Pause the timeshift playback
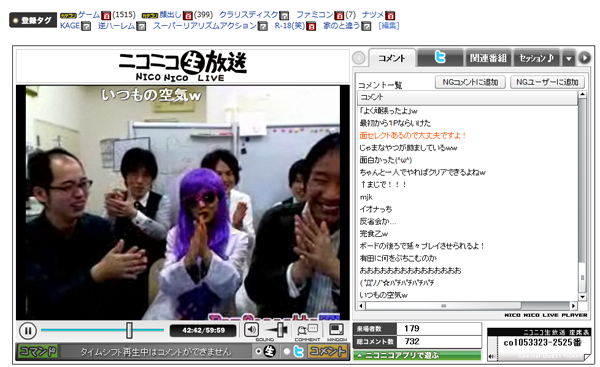 coord(28,331)
